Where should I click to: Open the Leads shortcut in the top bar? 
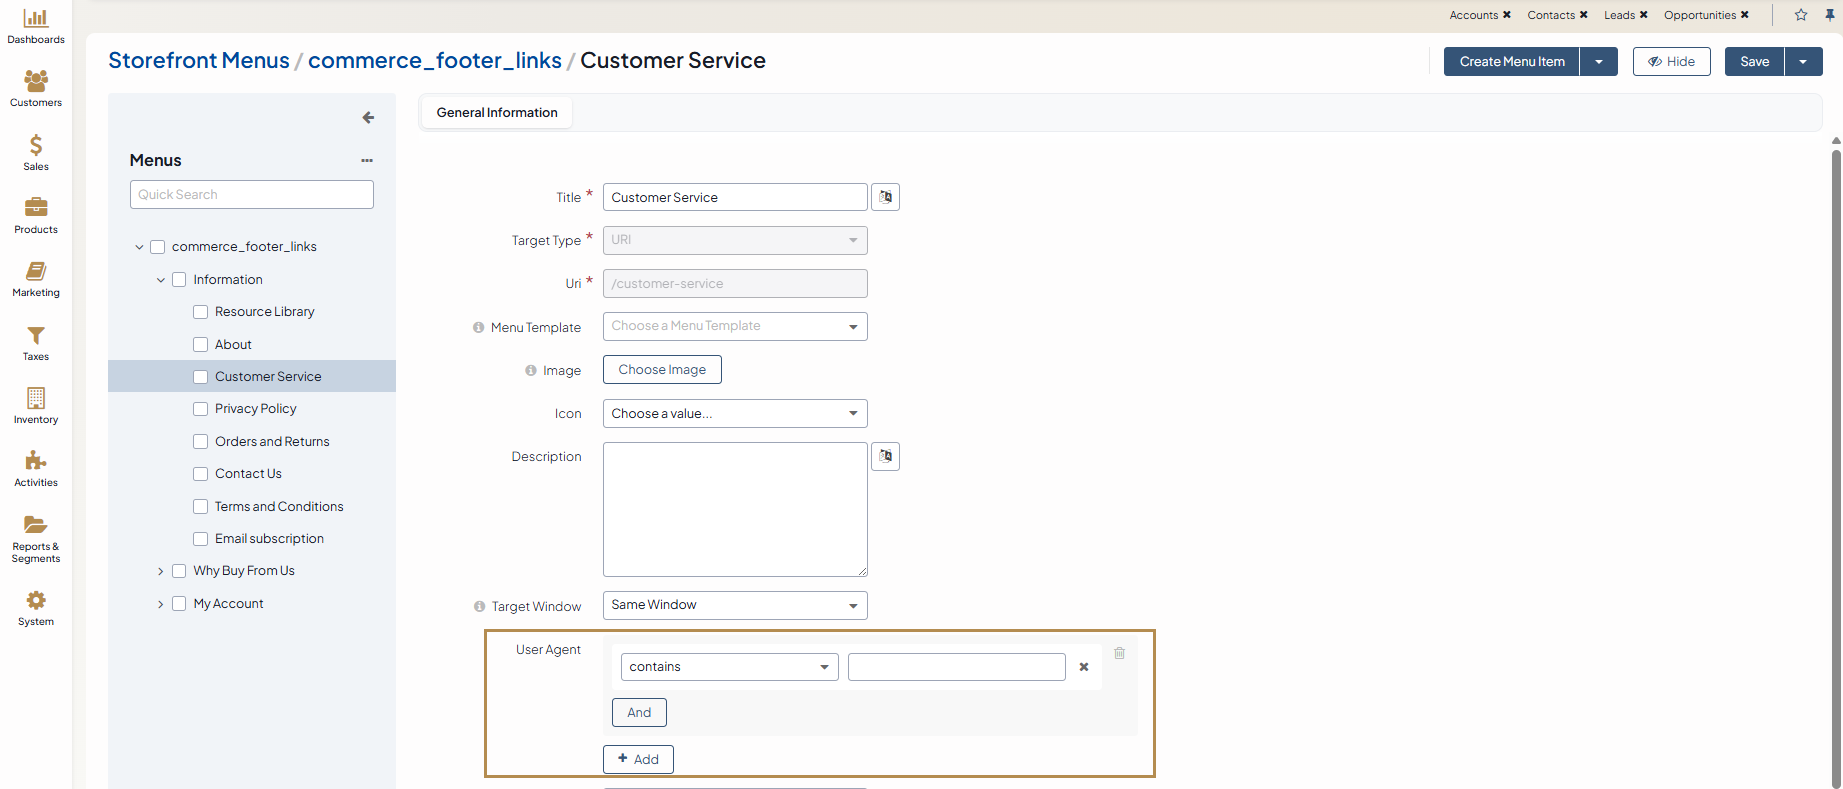click(x=1619, y=15)
